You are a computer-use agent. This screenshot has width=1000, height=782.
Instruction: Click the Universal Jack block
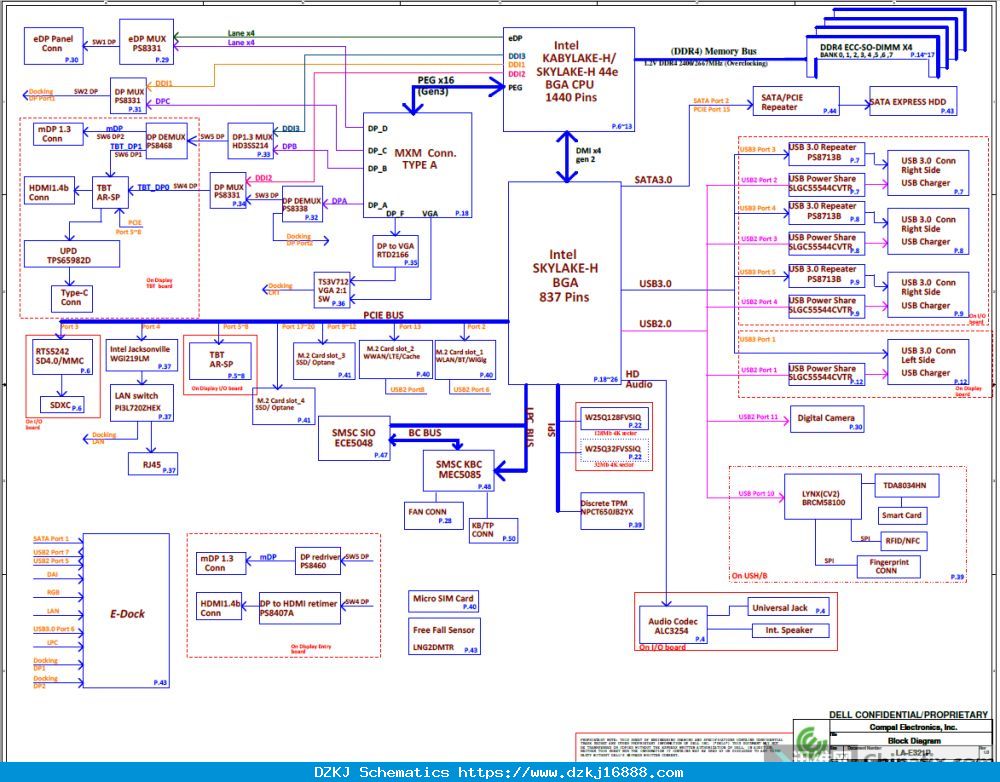(x=788, y=608)
